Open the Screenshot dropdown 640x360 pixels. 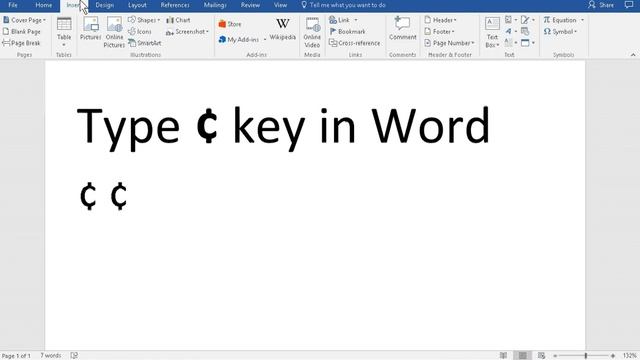point(187,31)
